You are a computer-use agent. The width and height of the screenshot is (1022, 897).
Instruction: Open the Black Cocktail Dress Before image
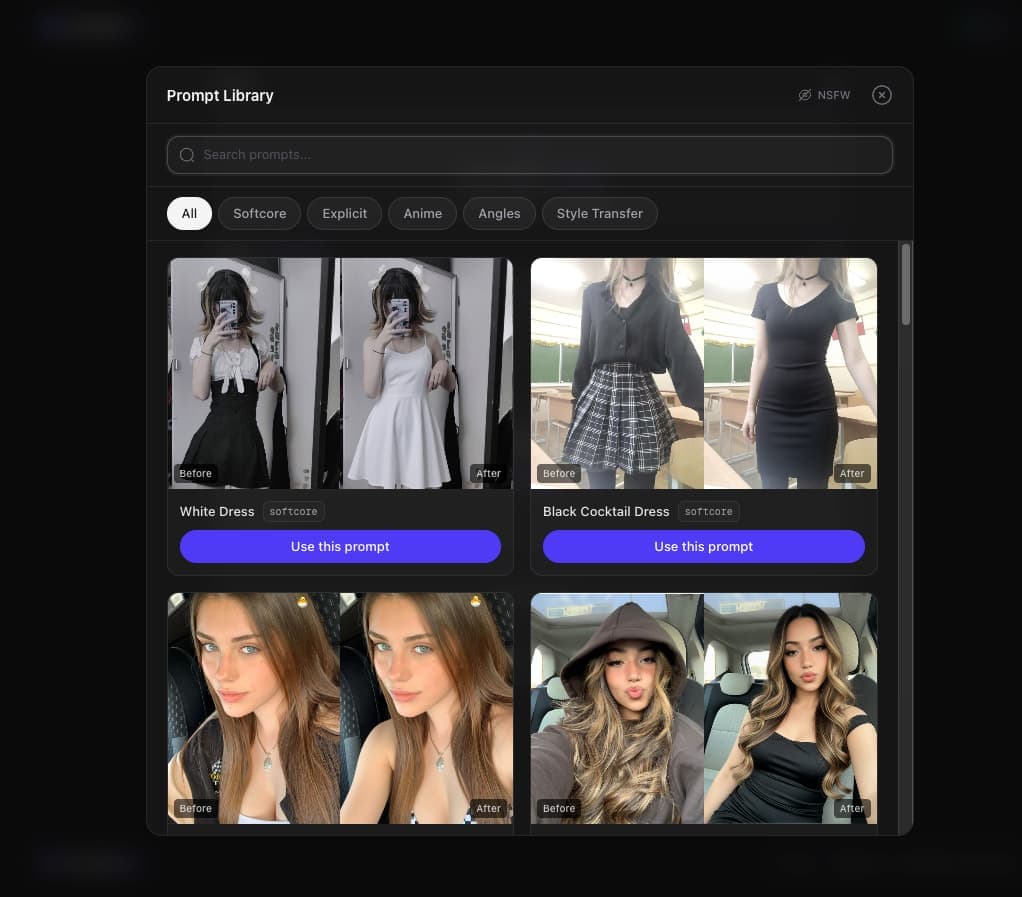coord(617,373)
